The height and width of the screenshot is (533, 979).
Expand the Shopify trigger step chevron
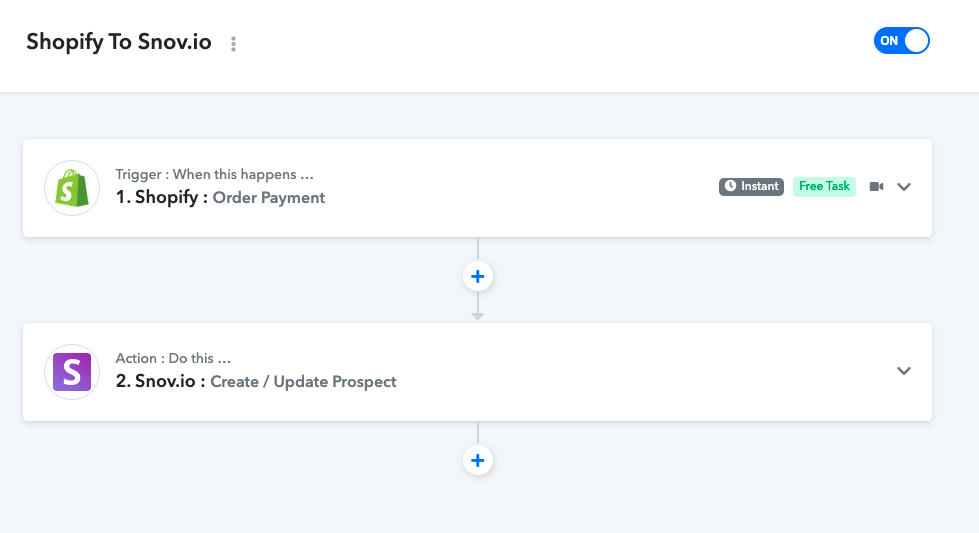(x=904, y=187)
